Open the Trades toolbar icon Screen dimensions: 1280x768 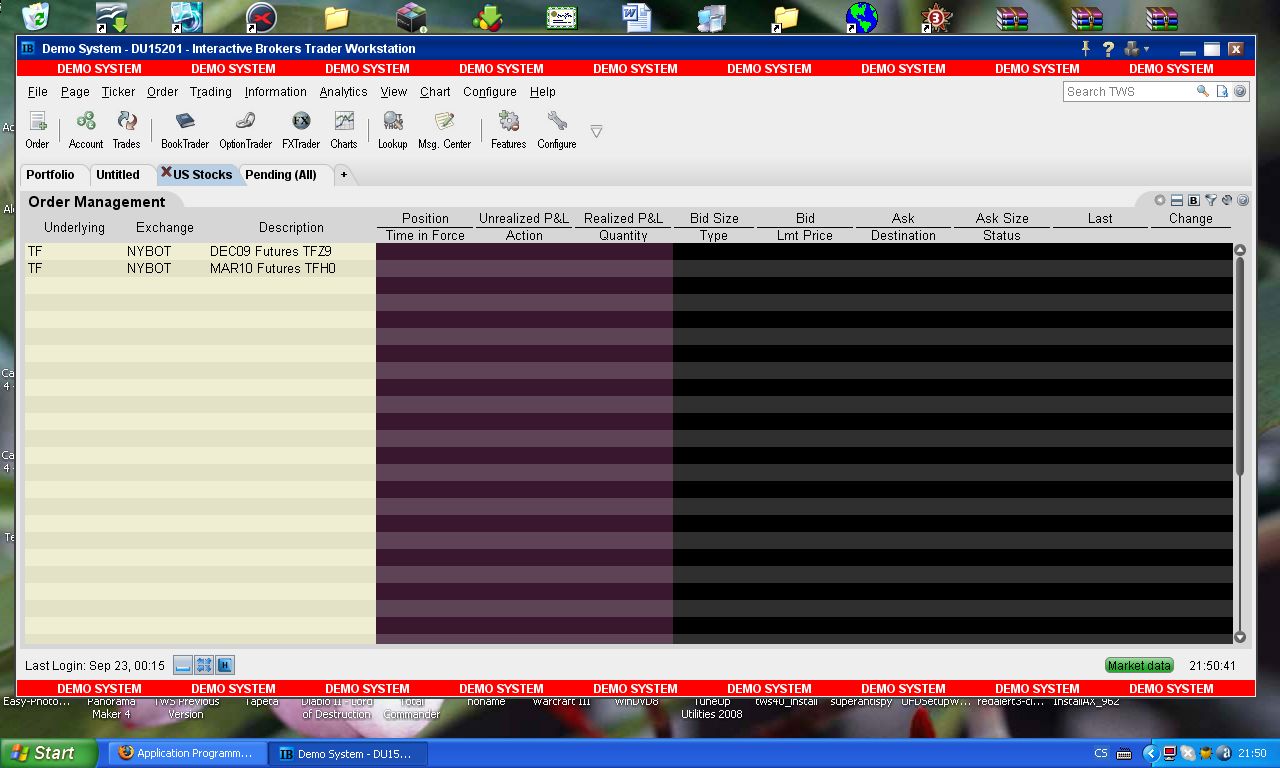[x=126, y=130]
